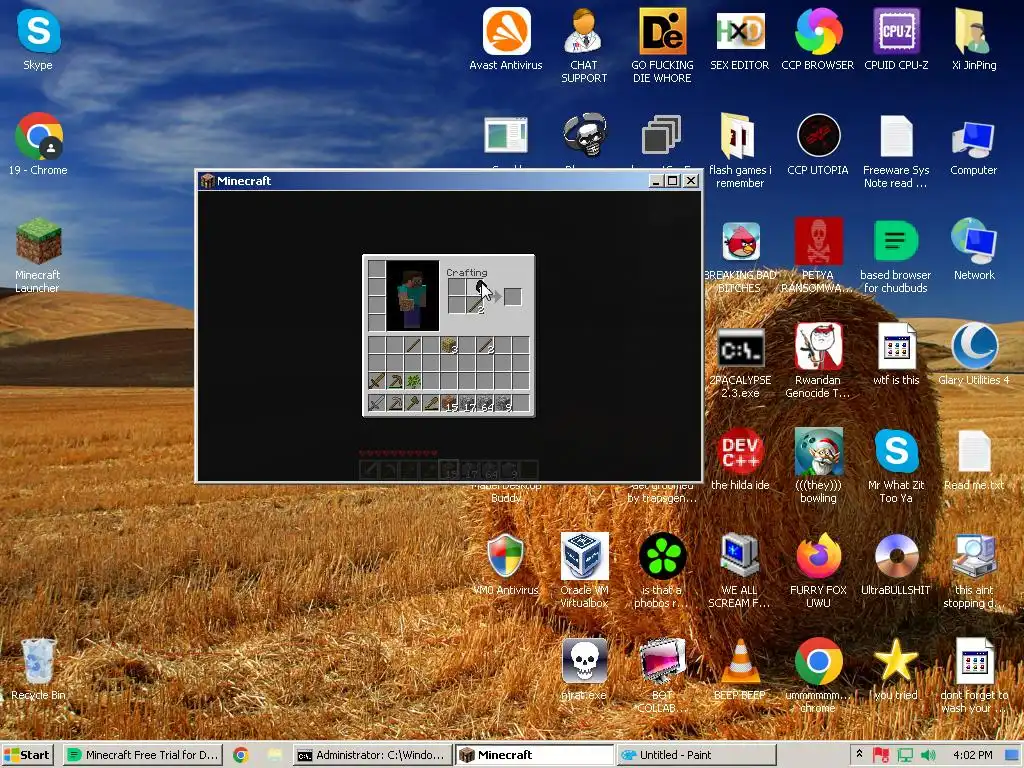Maximize the Minecraft window
Screen dimensions: 1024x768
point(673,181)
